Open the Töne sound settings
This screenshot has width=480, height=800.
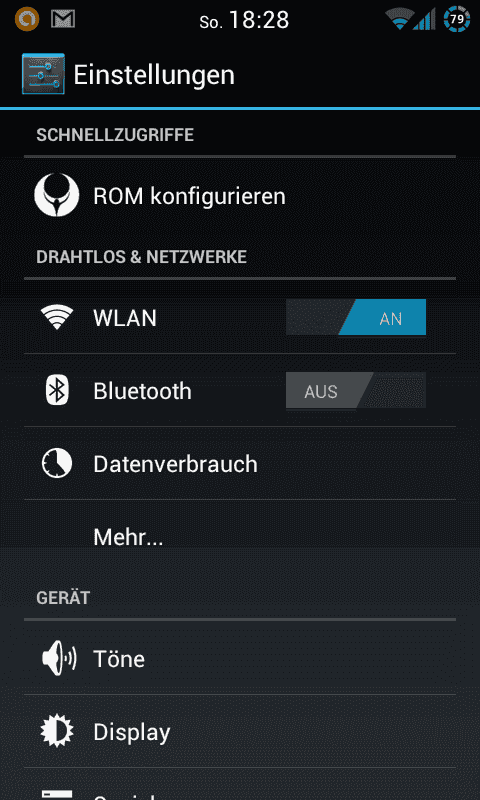pos(240,659)
